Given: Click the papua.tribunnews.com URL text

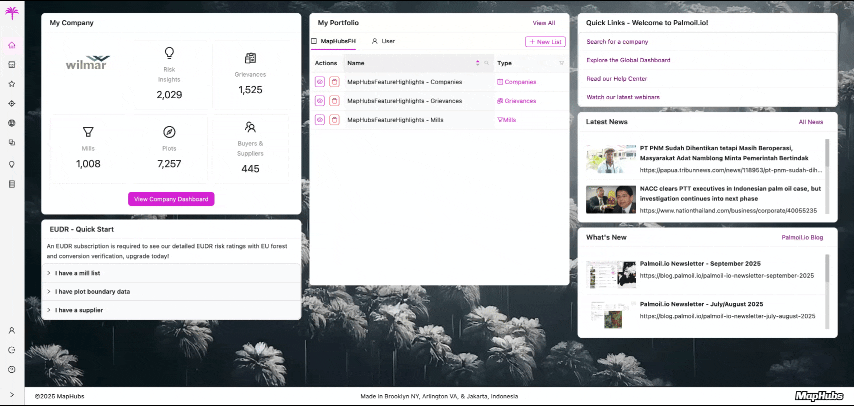Looking at the screenshot, I should point(730,170).
